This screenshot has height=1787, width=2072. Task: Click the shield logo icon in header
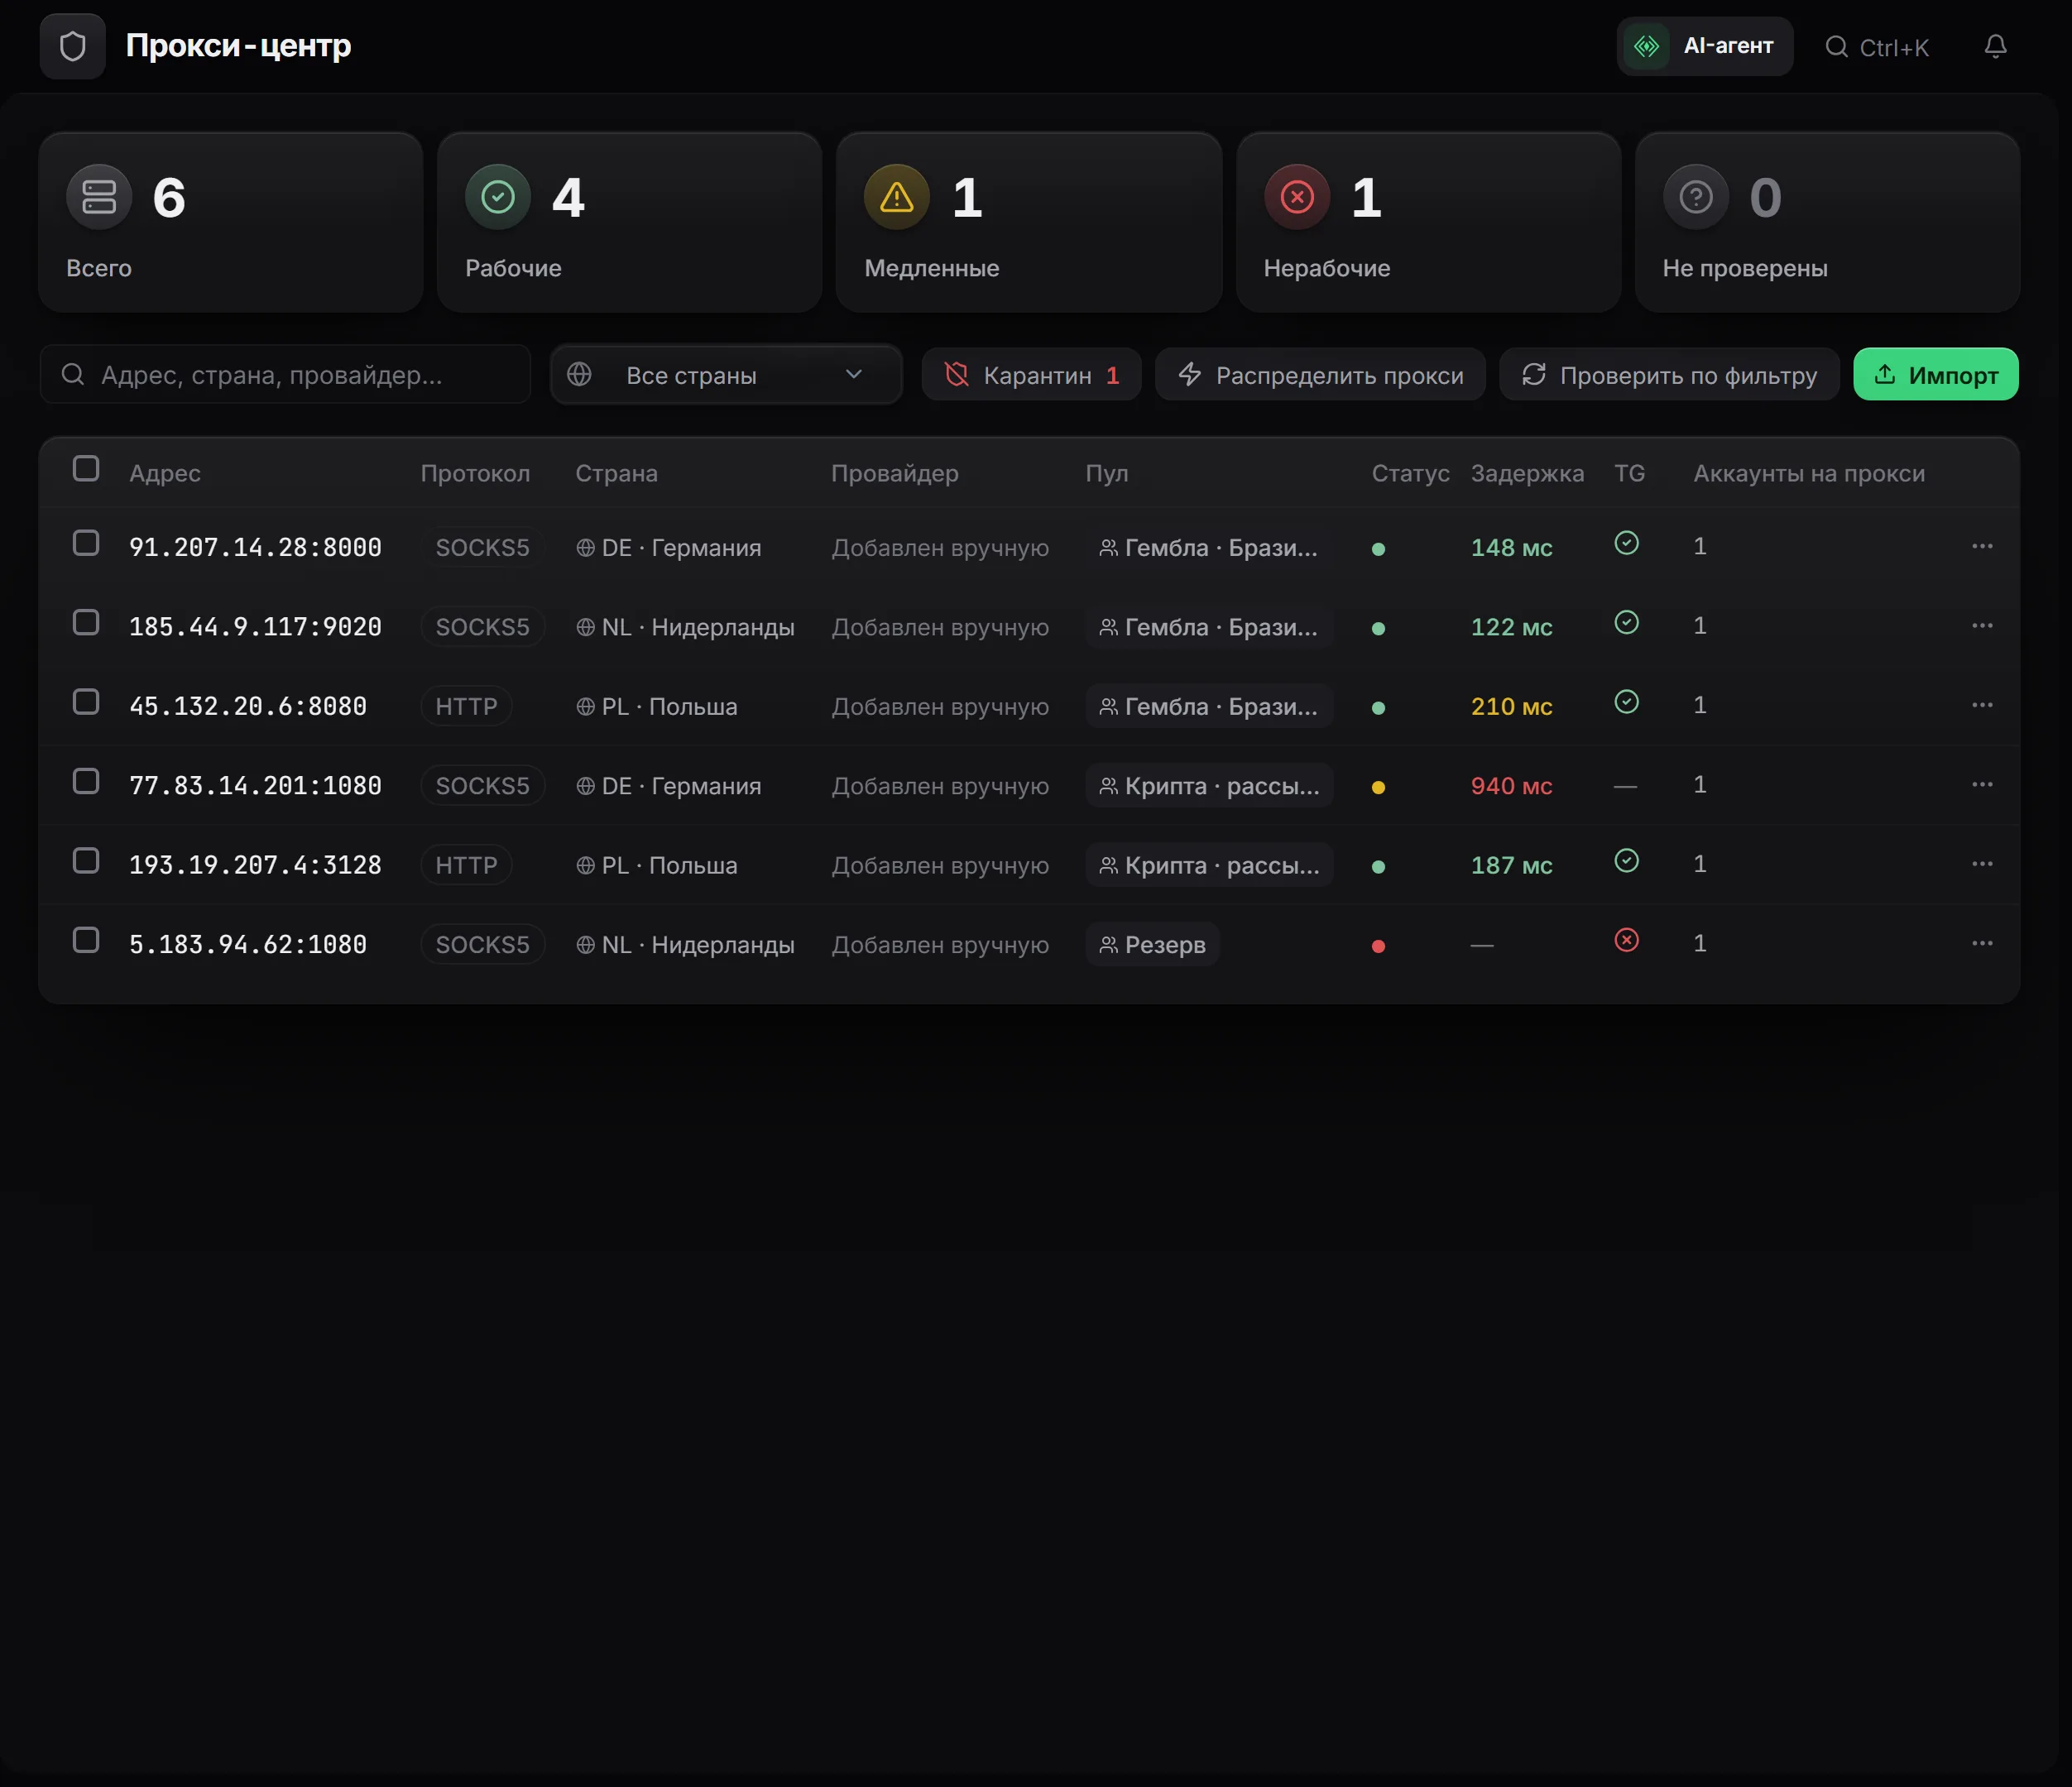(72, 46)
